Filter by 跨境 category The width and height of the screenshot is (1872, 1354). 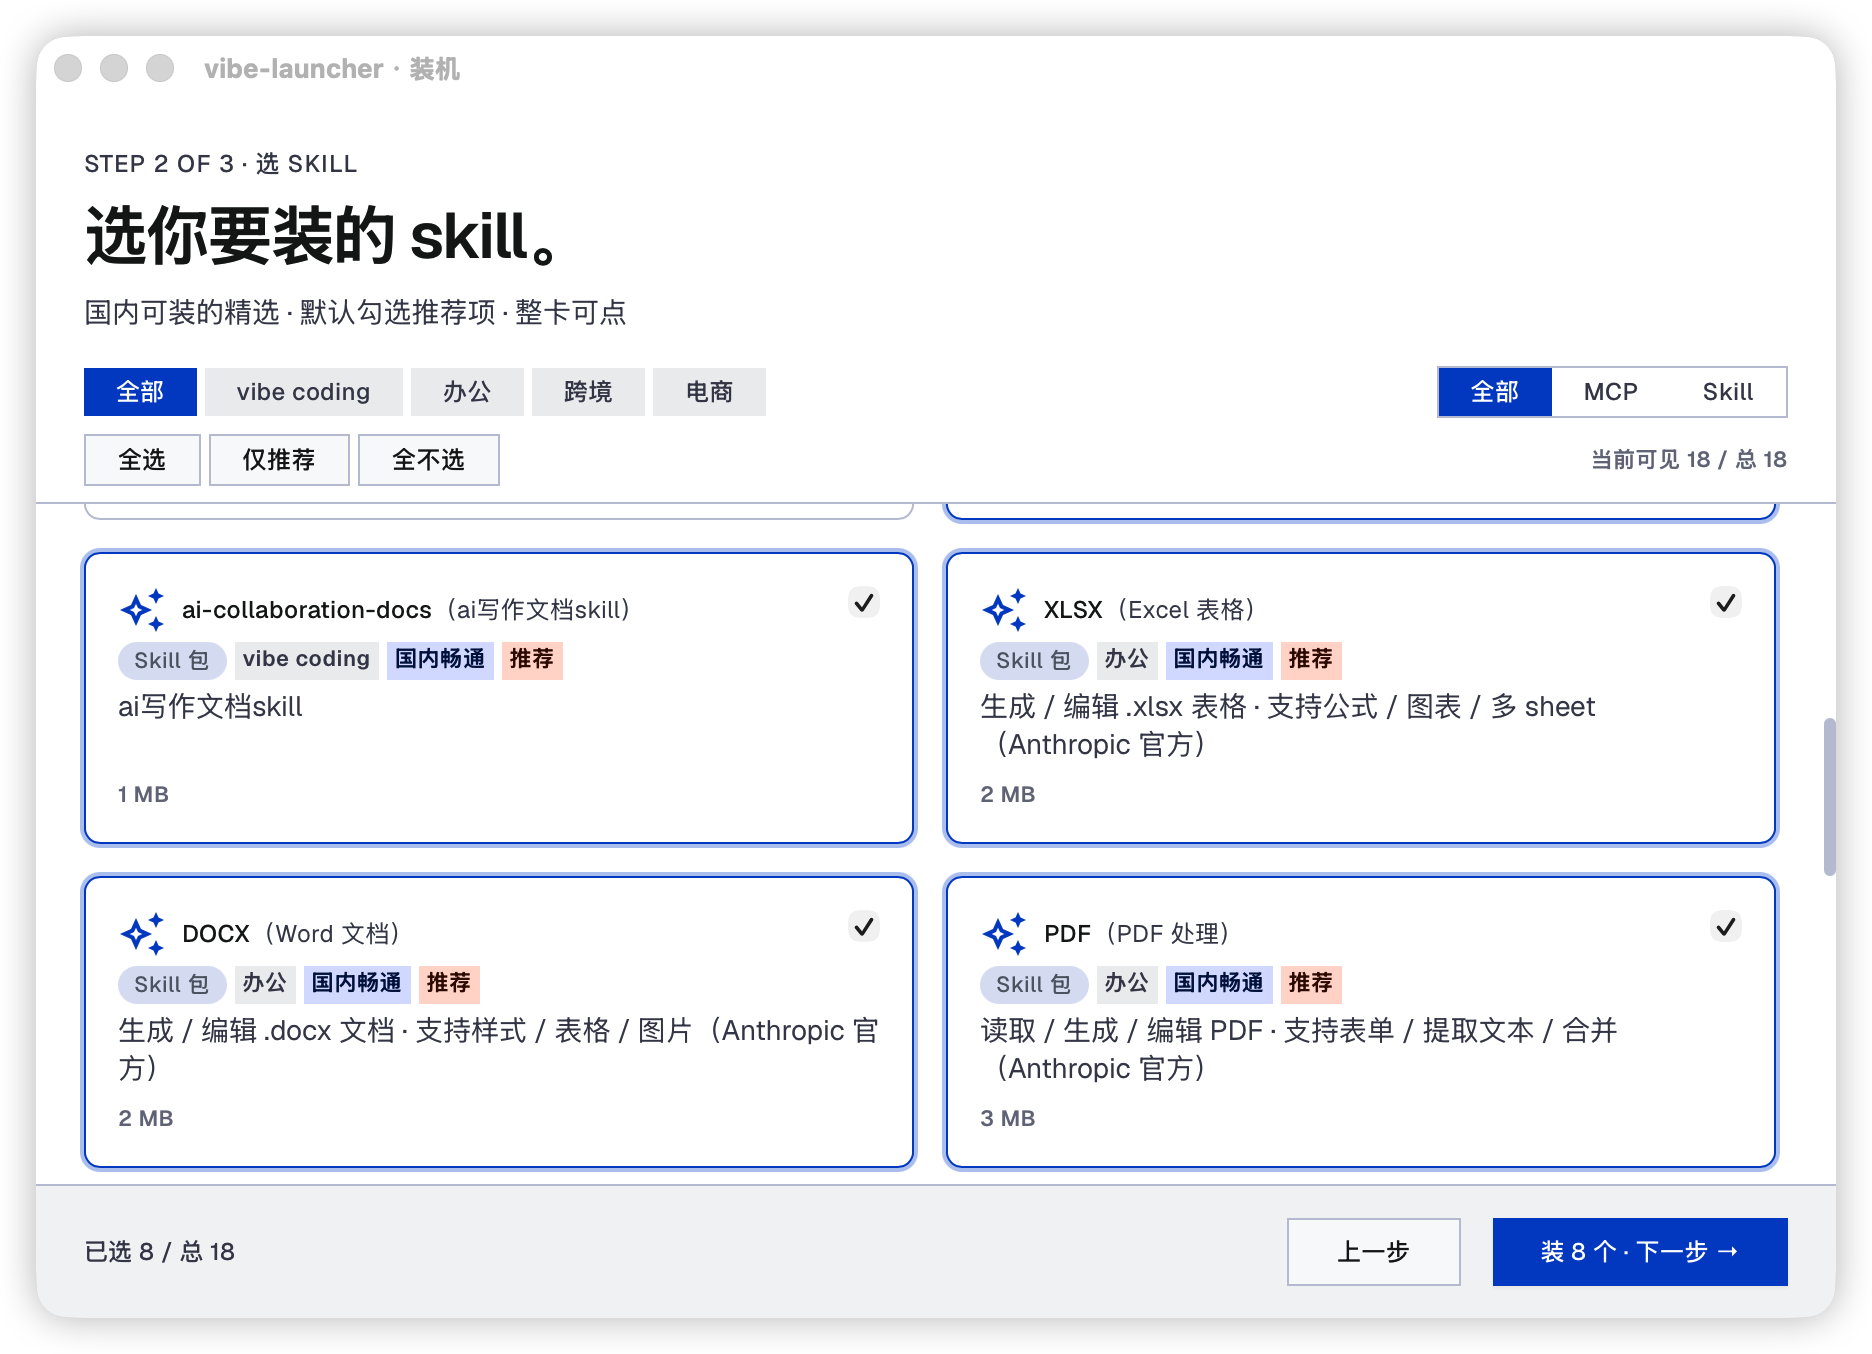[588, 392]
